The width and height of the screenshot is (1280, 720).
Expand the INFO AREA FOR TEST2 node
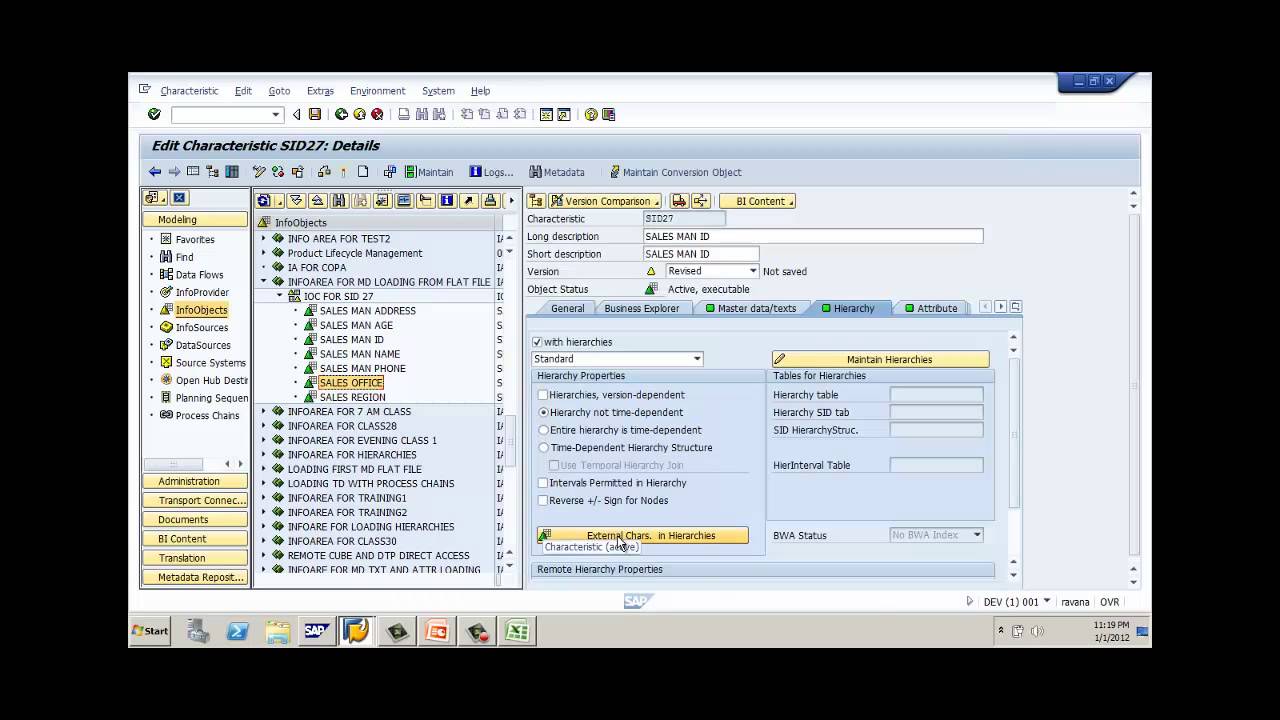[x=264, y=239]
